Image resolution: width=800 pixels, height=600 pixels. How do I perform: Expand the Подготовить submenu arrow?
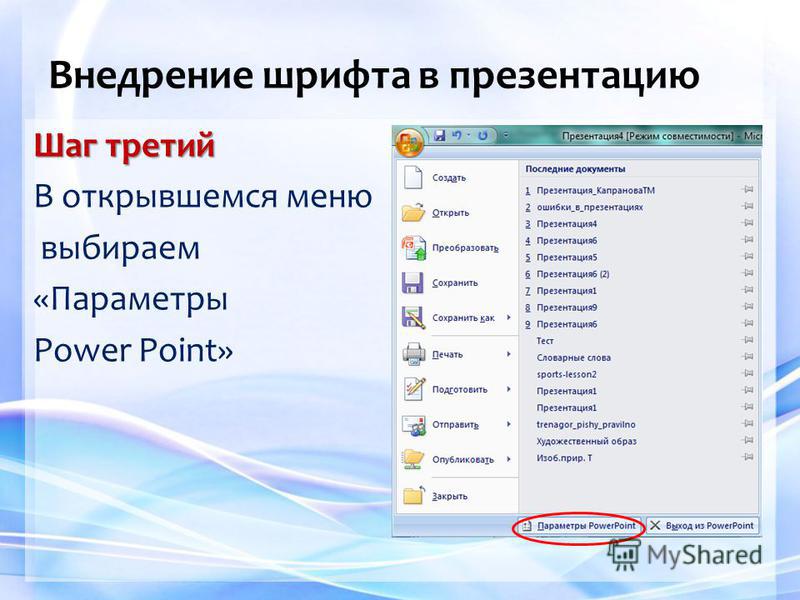pos(509,389)
